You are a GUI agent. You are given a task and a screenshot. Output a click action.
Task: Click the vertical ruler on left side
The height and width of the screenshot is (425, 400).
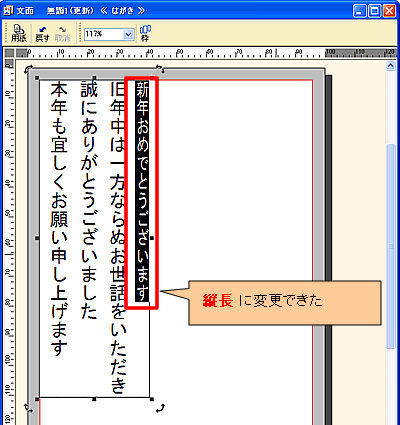click(x=9, y=242)
